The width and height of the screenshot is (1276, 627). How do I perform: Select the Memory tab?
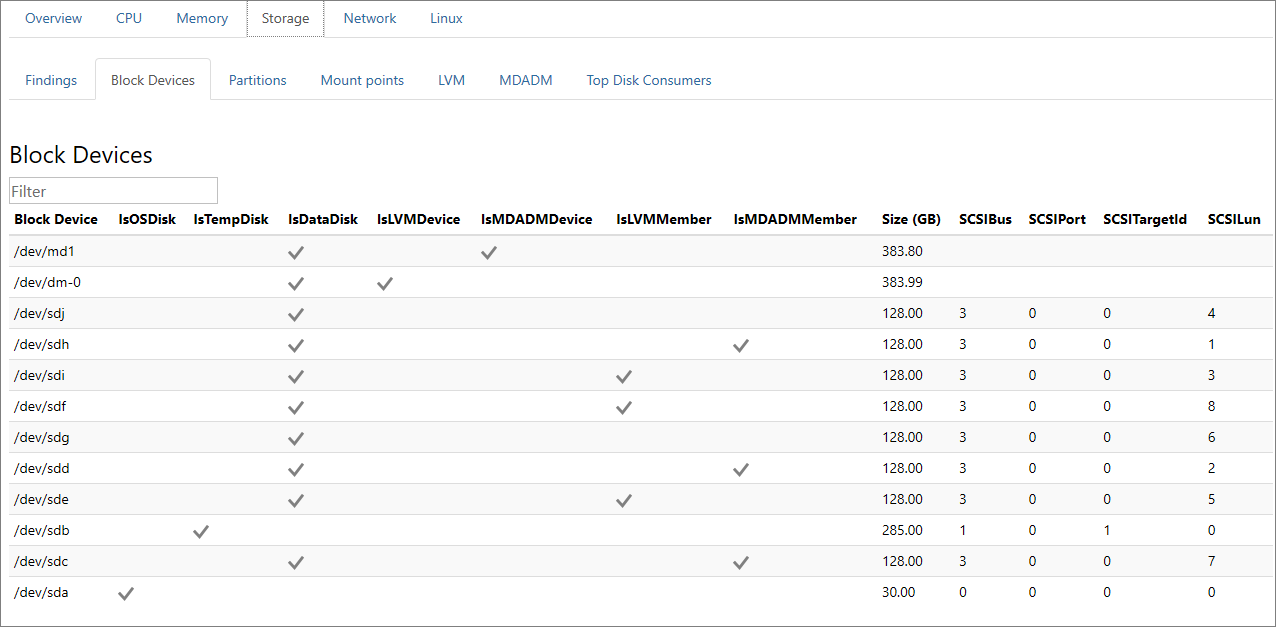(201, 18)
